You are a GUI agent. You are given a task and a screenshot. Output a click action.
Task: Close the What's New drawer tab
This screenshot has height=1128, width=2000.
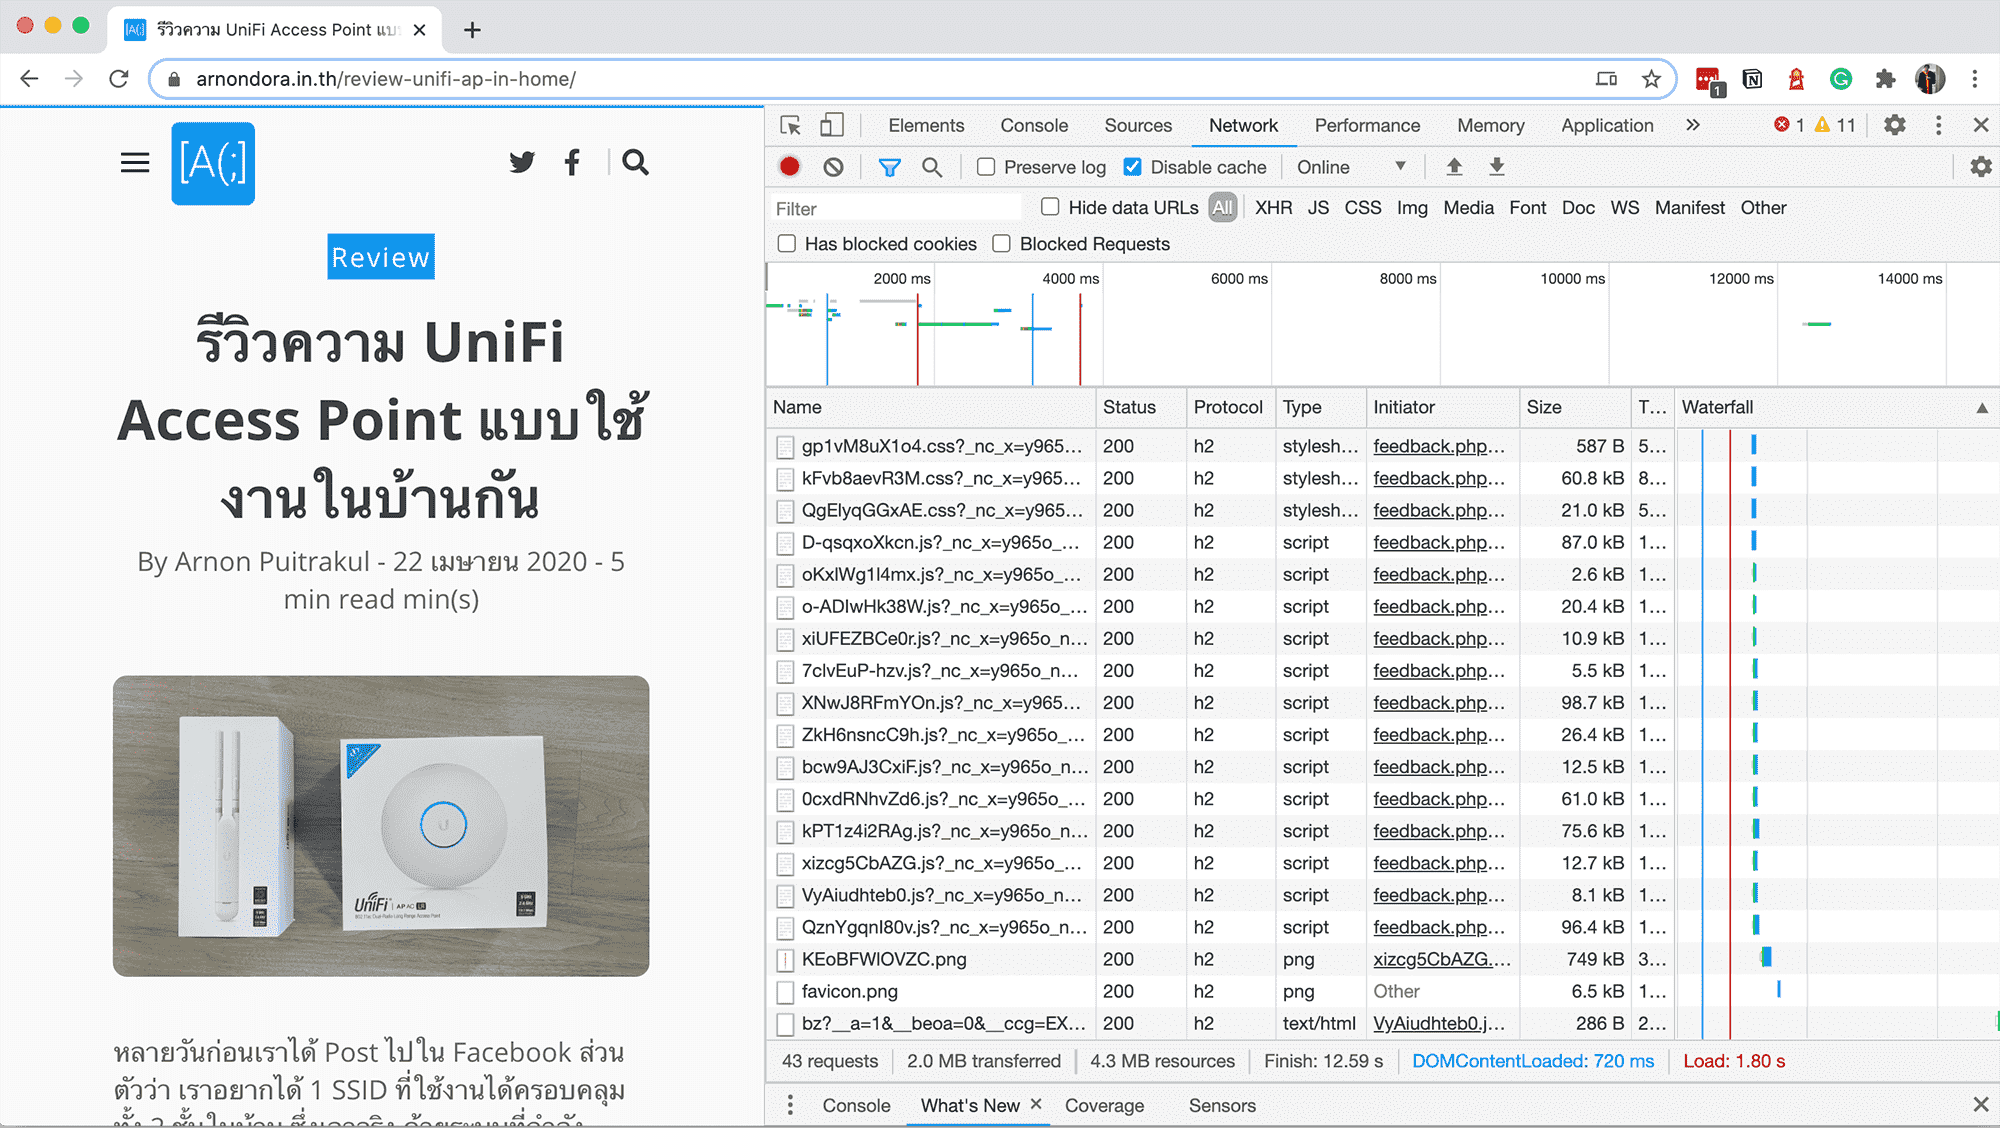pyautogui.click(x=1036, y=1104)
